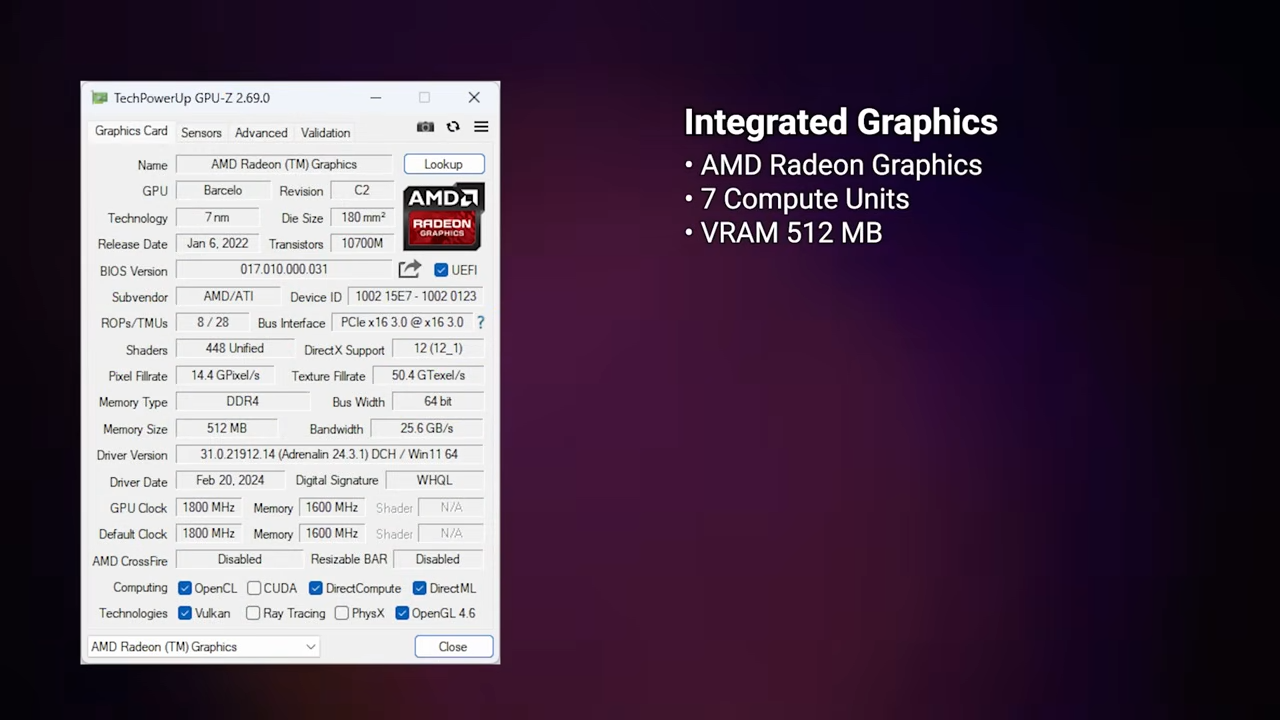Click the GPU-Z title bar app icon
Screen dimensions: 1280x720
[99, 98]
